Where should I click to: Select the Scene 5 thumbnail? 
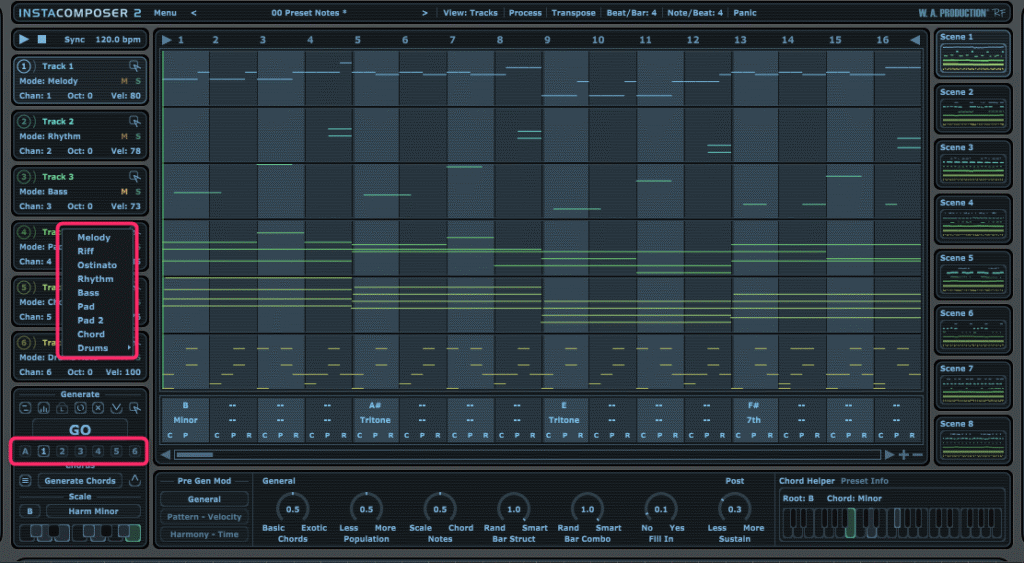pyautogui.click(x=972, y=275)
